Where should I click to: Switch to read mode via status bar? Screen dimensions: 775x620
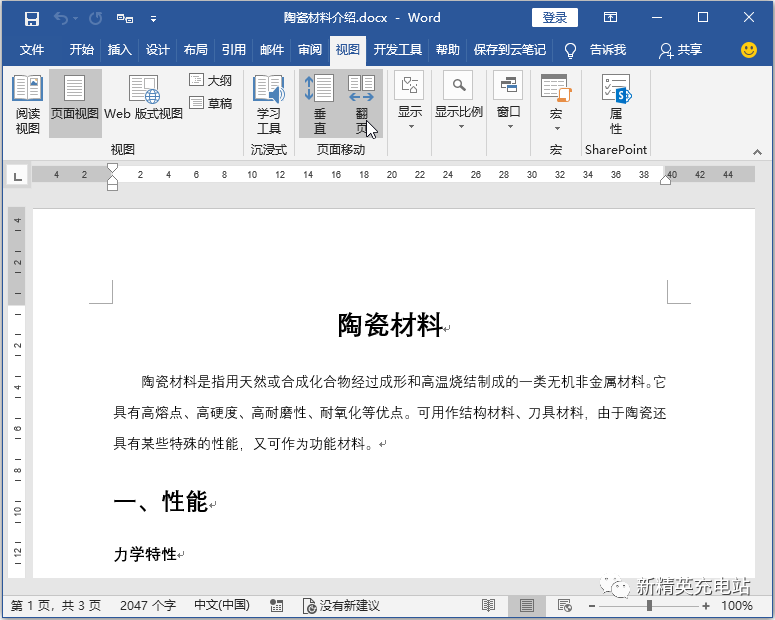pos(488,606)
